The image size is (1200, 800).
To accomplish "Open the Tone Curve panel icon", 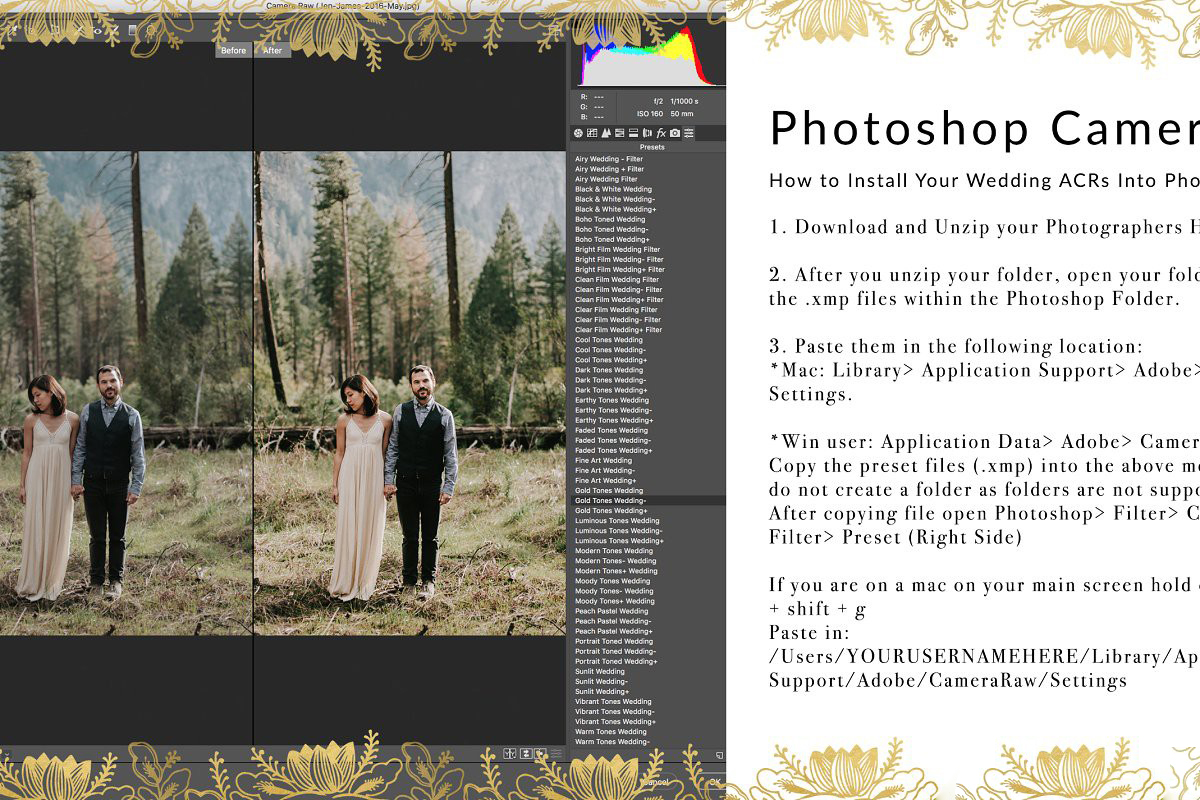I will pyautogui.click(x=592, y=133).
